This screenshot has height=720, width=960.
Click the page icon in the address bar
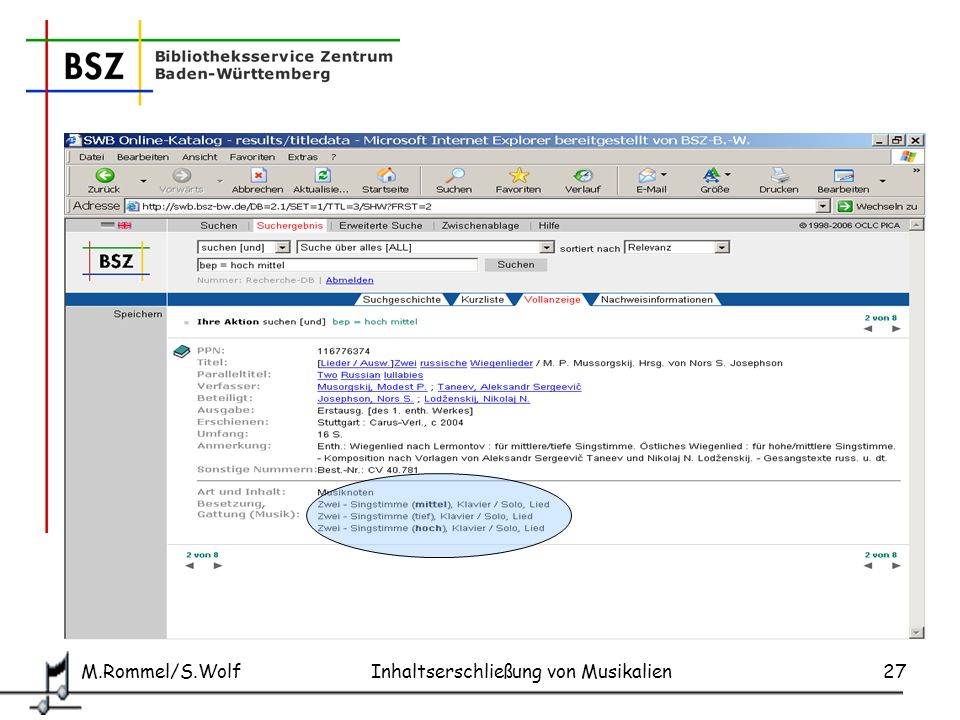pyautogui.click(x=132, y=206)
